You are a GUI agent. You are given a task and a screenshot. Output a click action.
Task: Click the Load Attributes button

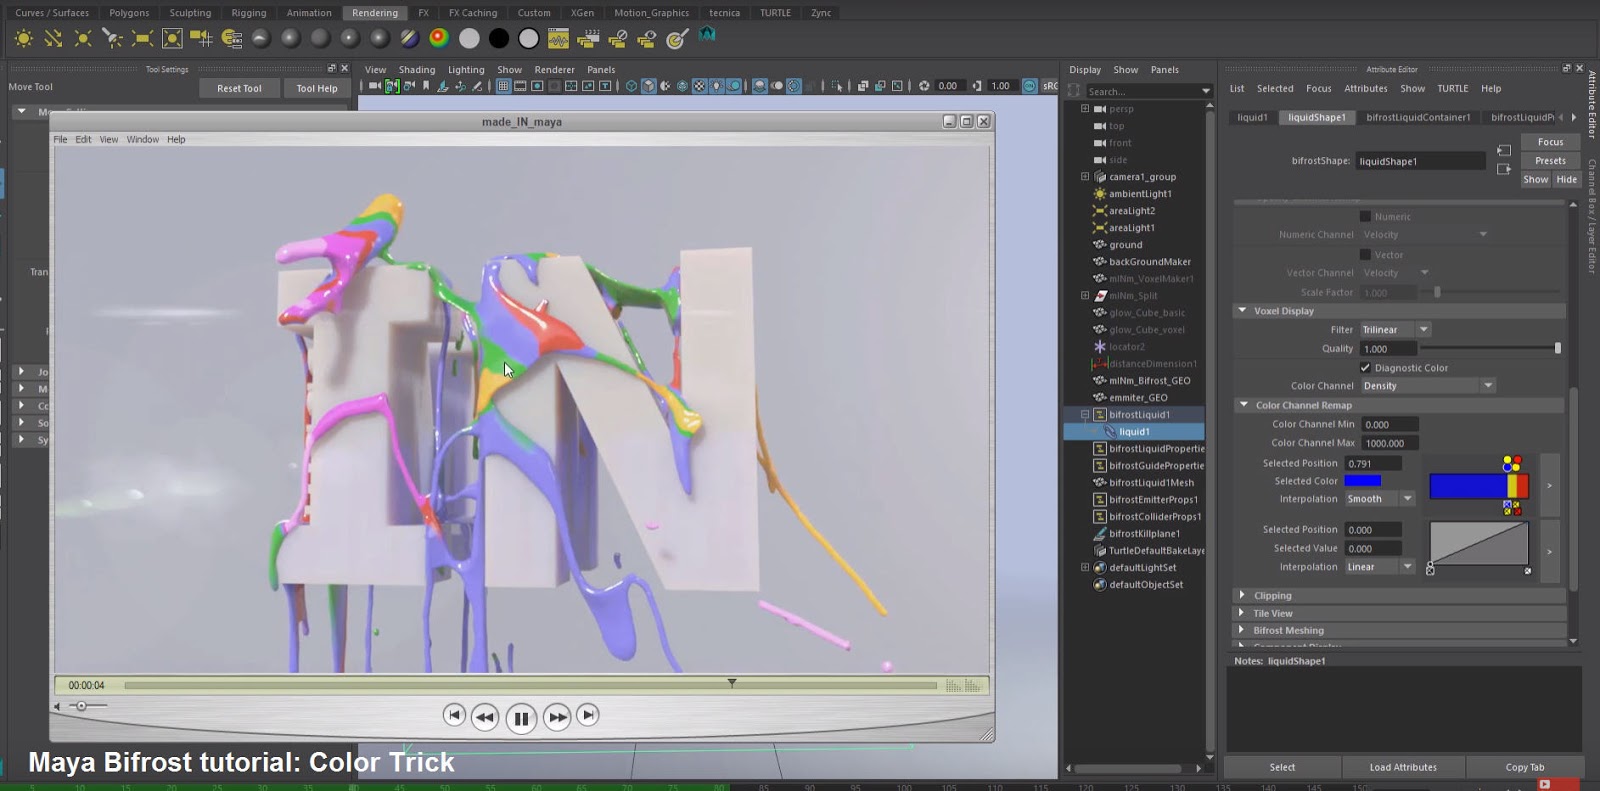click(x=1402, y=767)
